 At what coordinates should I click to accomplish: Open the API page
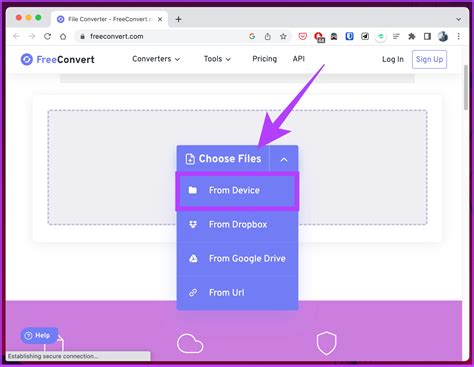point(299,59)
